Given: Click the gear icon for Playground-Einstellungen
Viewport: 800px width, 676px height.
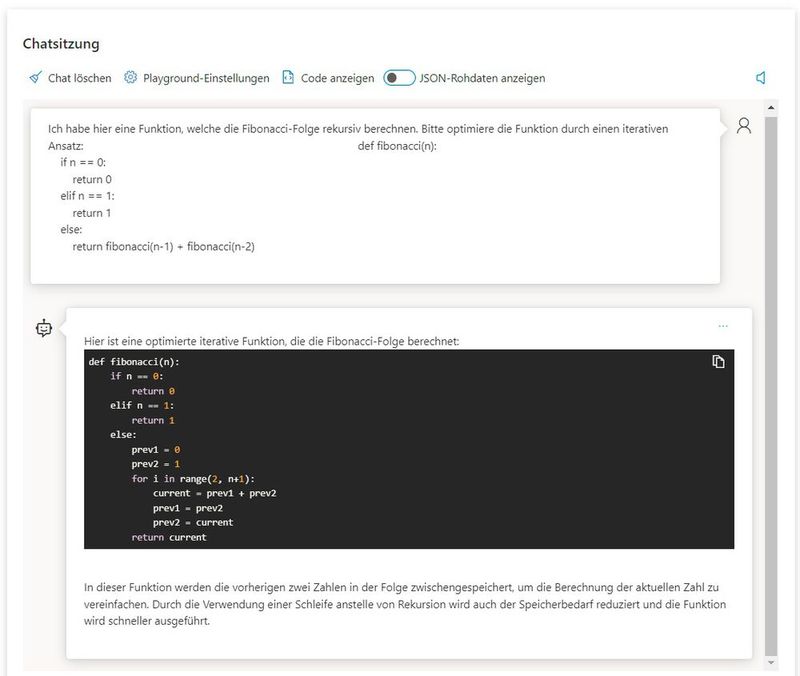Looking at the screenshot, I should pos(130,78).
